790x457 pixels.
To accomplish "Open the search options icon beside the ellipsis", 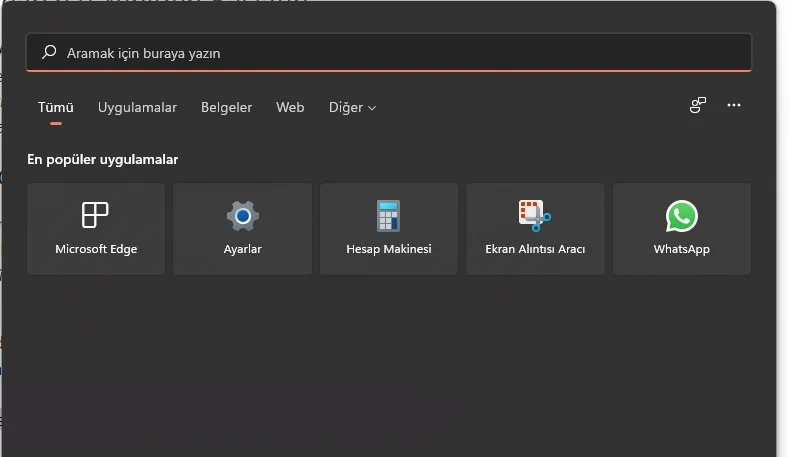I will (698, 105).
